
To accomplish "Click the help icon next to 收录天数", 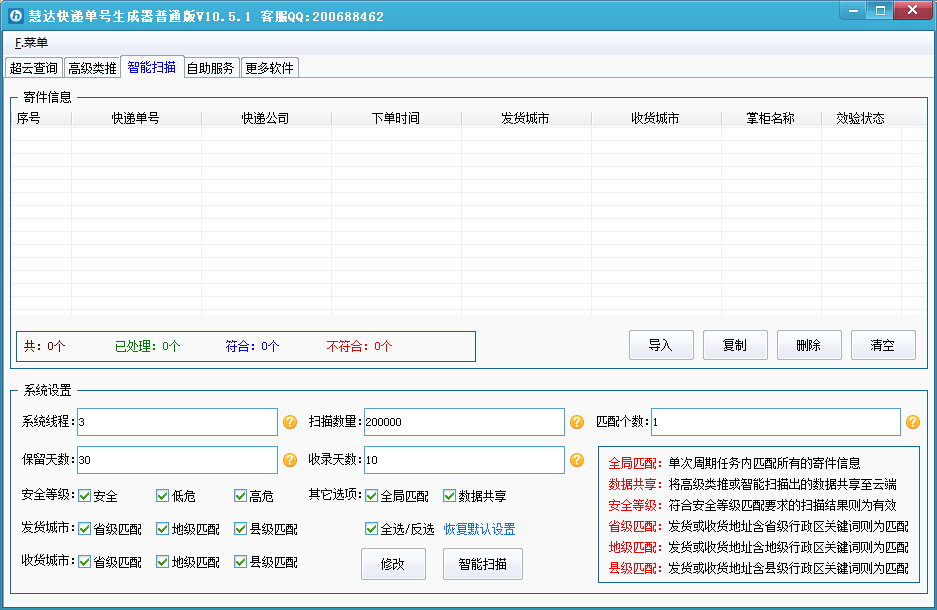I will coord(576,459).
